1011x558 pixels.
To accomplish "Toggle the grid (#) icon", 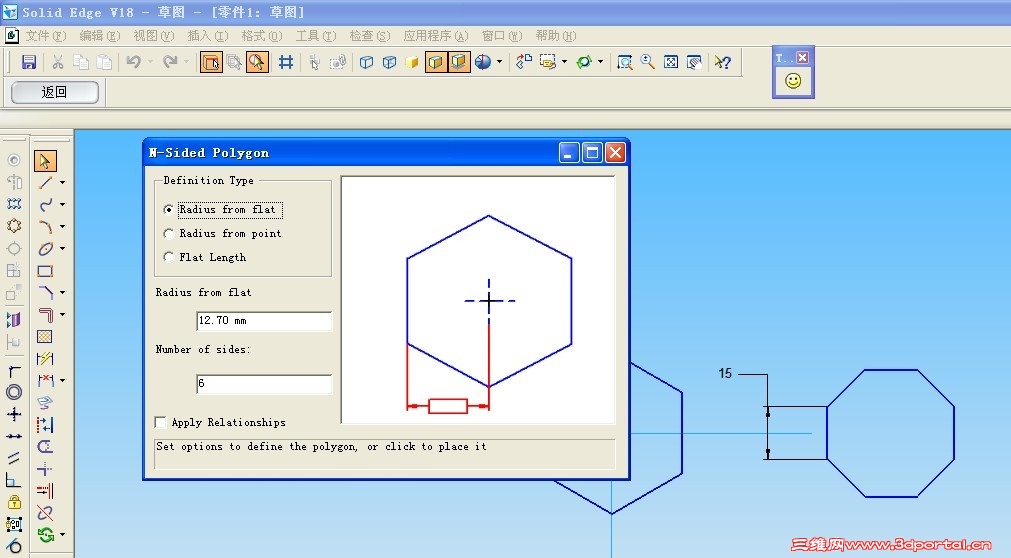I will coord(286,62).
